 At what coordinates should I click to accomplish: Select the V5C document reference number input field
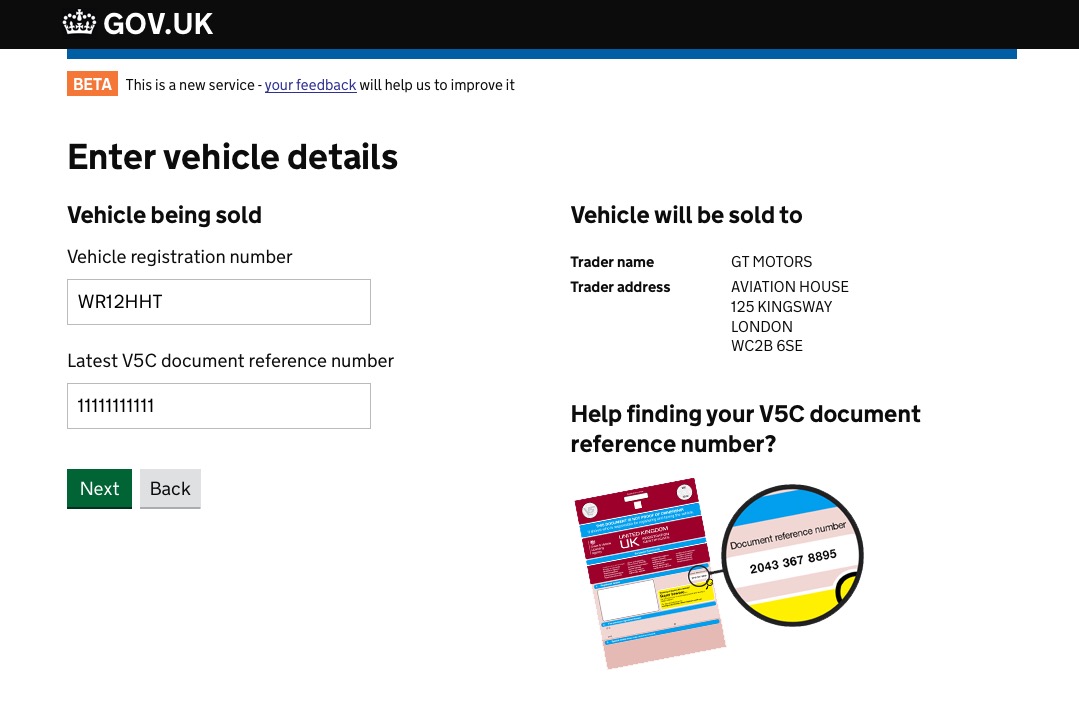[x=218, y=405]
